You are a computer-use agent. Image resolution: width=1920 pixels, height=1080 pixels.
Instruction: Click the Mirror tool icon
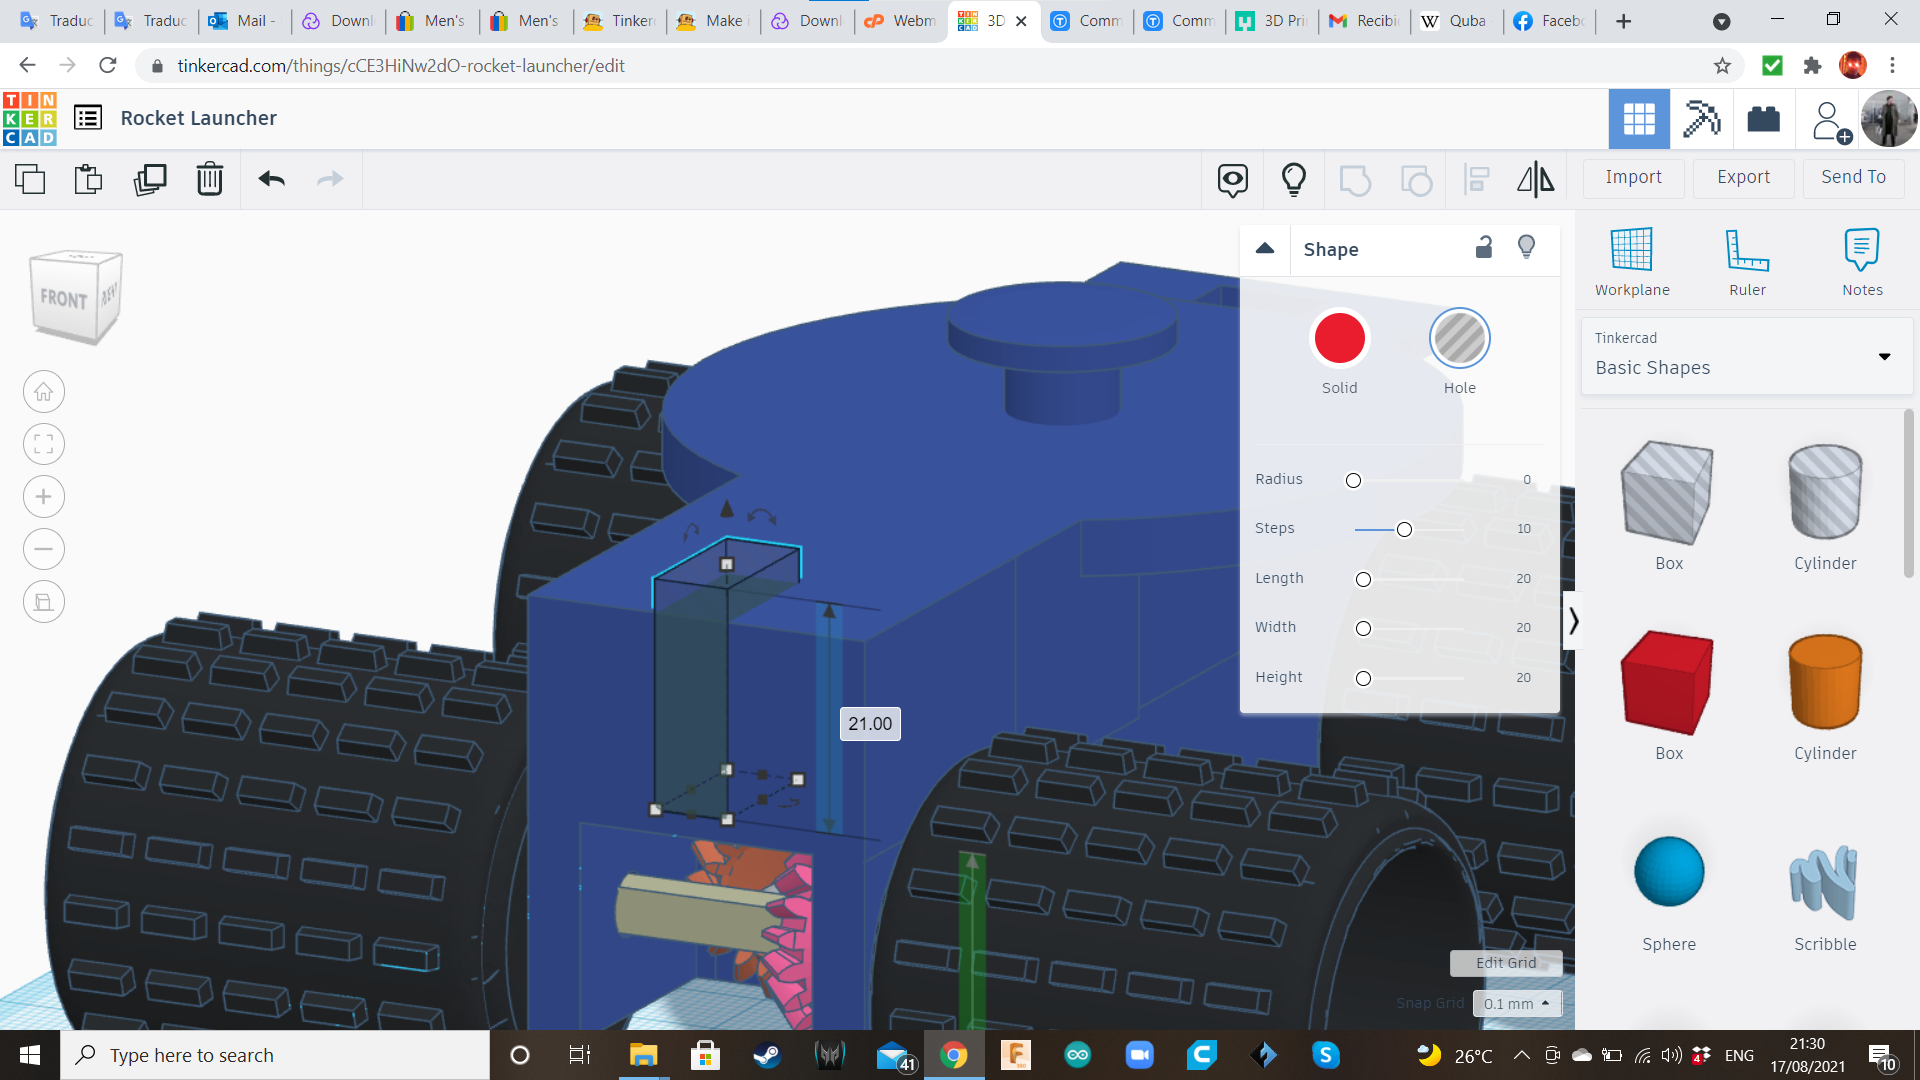pyautogui.click(x=1535, y=179)
